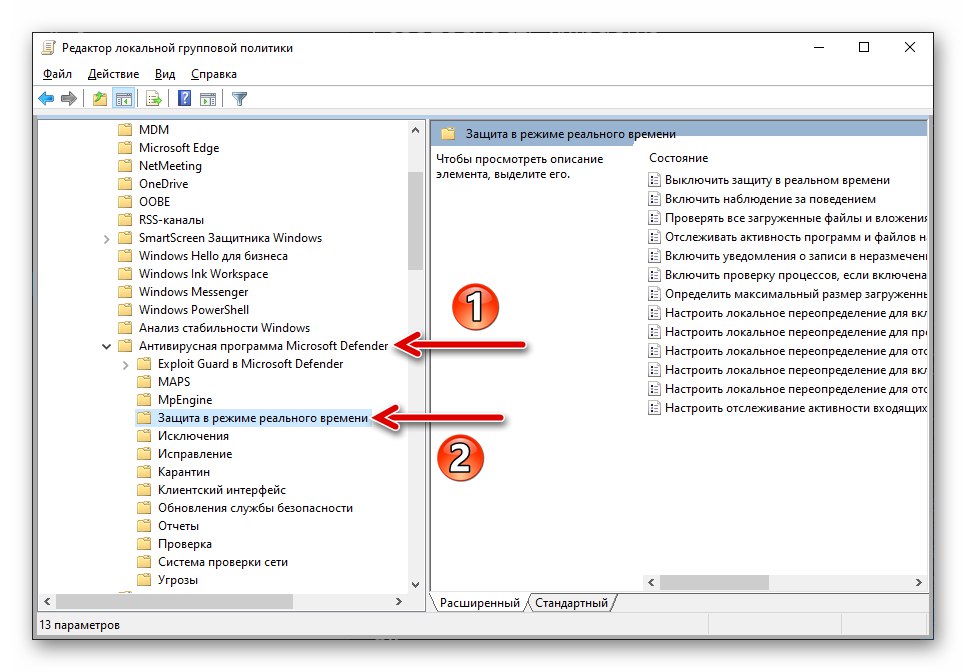Select the Исключения folder
This screenshot has width=966, height=672.
pos(183,435)
